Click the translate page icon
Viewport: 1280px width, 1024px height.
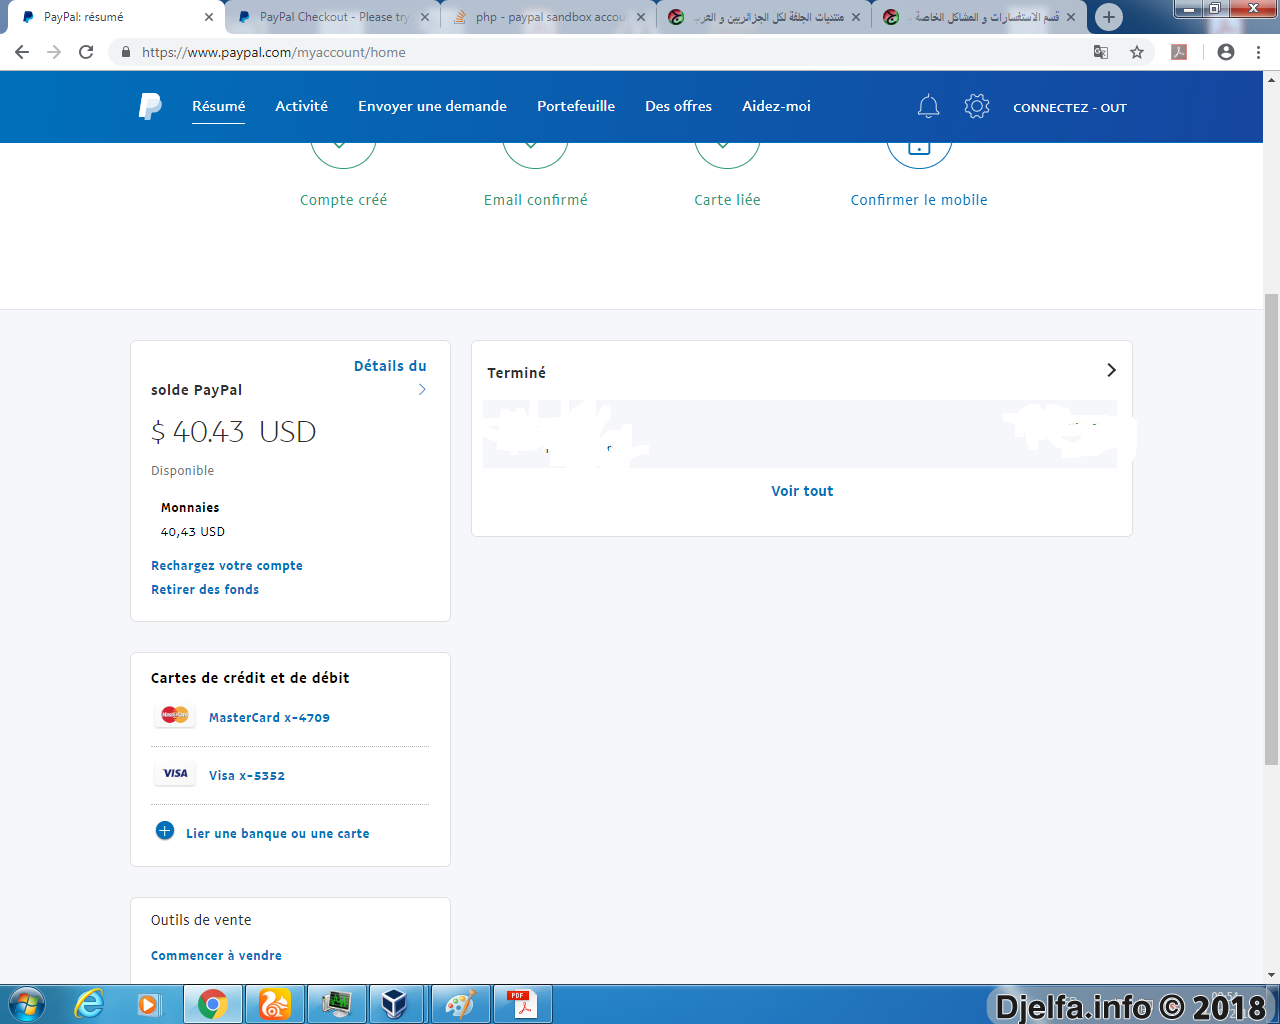point(1101,52)
